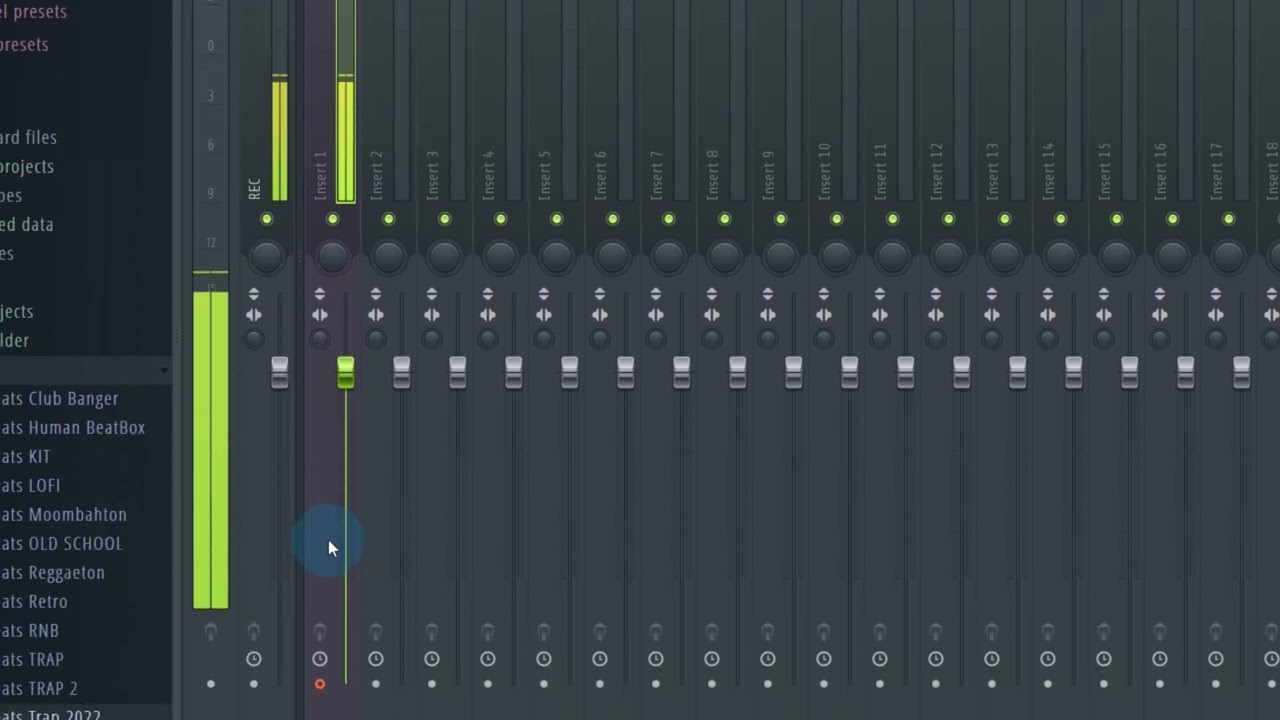Image resolution: width=1280 pixels, height=720 pixels.
Task: Open the Retro folder in browser
Action: pyautogui.click(x=34, y=601)
